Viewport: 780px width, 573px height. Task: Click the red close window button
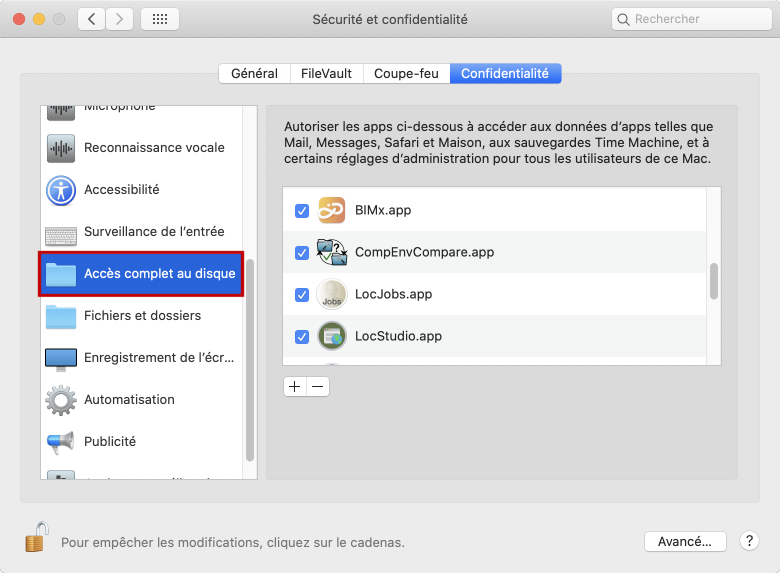click(19, 19)
